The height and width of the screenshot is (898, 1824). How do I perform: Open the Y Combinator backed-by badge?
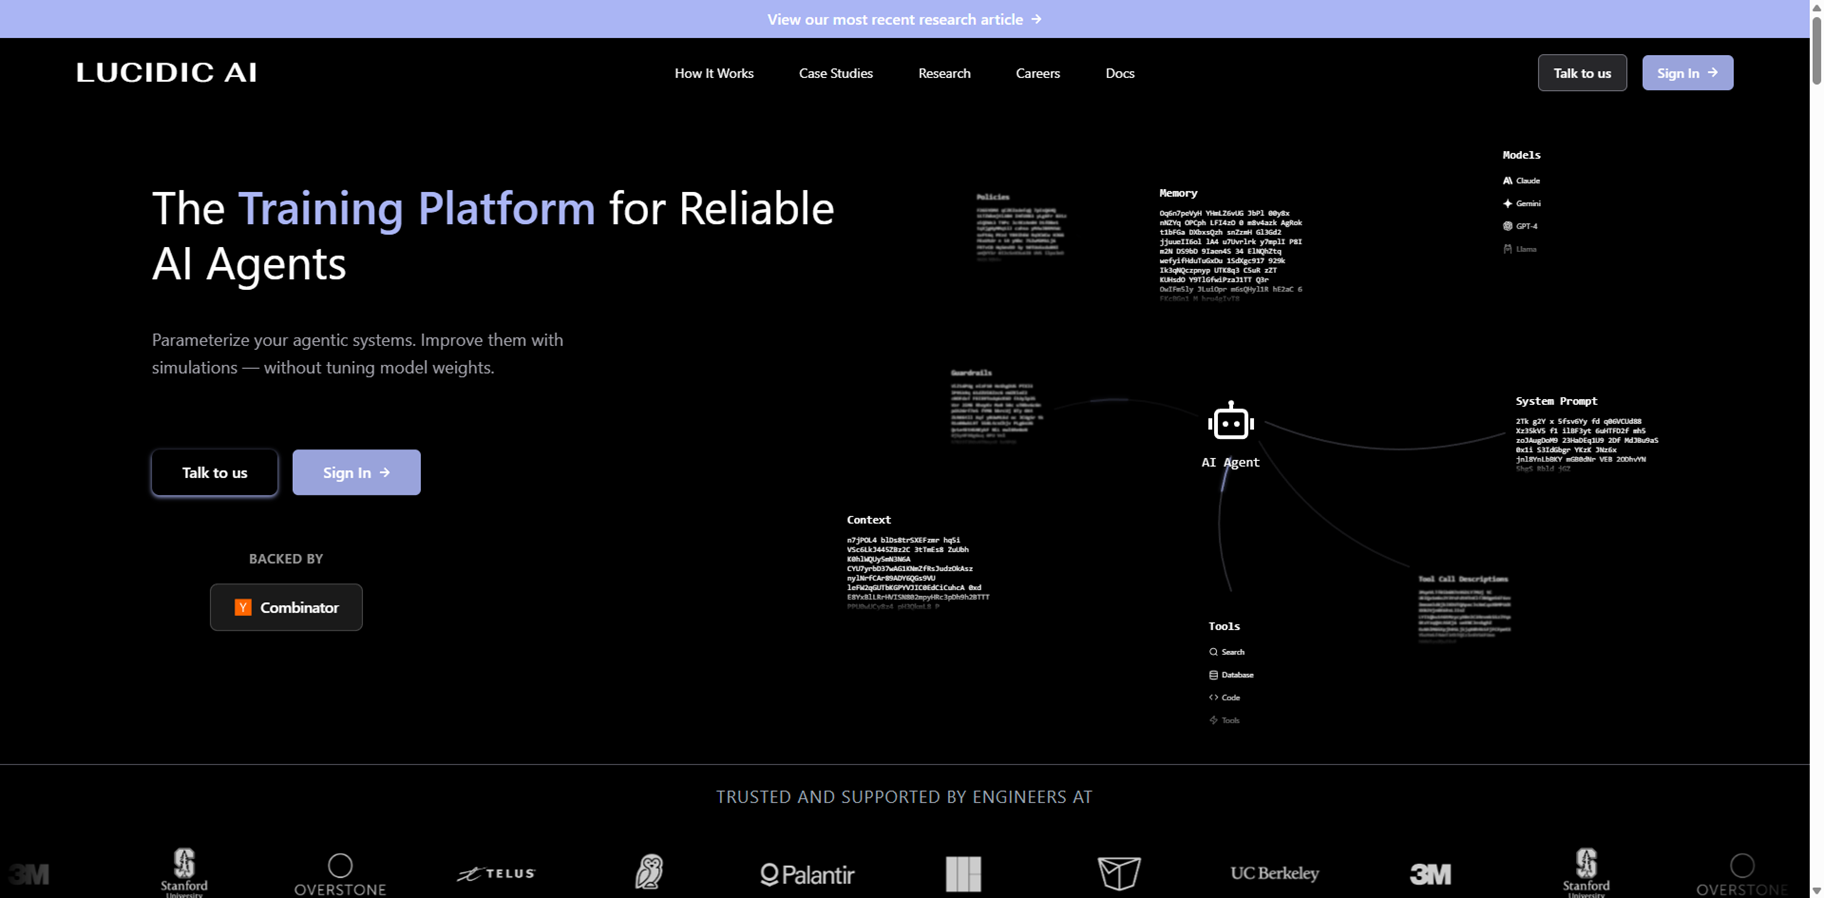coord(286,607)
